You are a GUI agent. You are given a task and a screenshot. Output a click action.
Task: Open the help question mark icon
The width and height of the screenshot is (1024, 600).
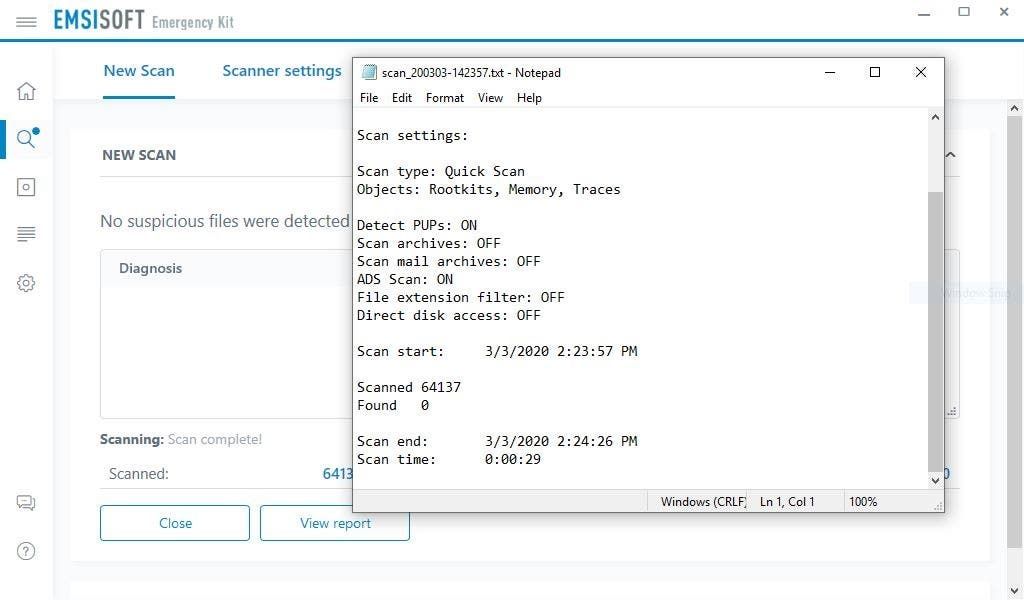click(x=26, y=551)
